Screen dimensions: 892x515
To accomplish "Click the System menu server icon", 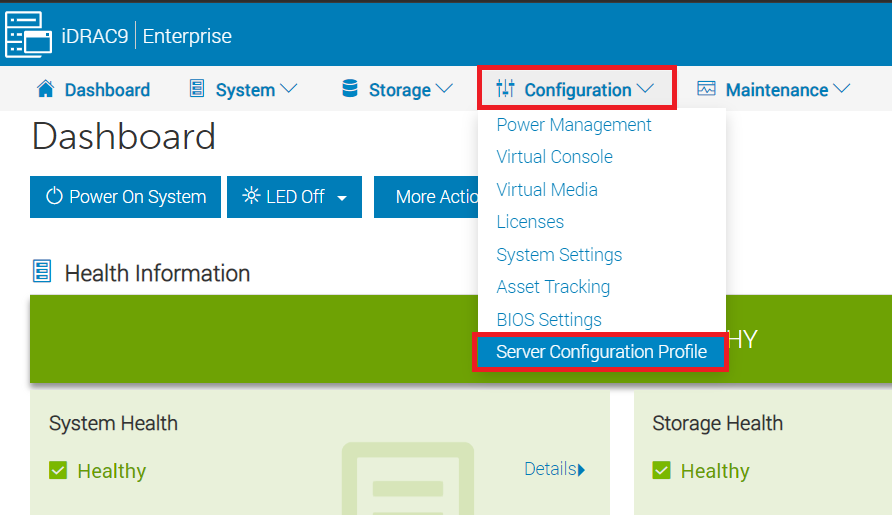I will click(197, 89).
